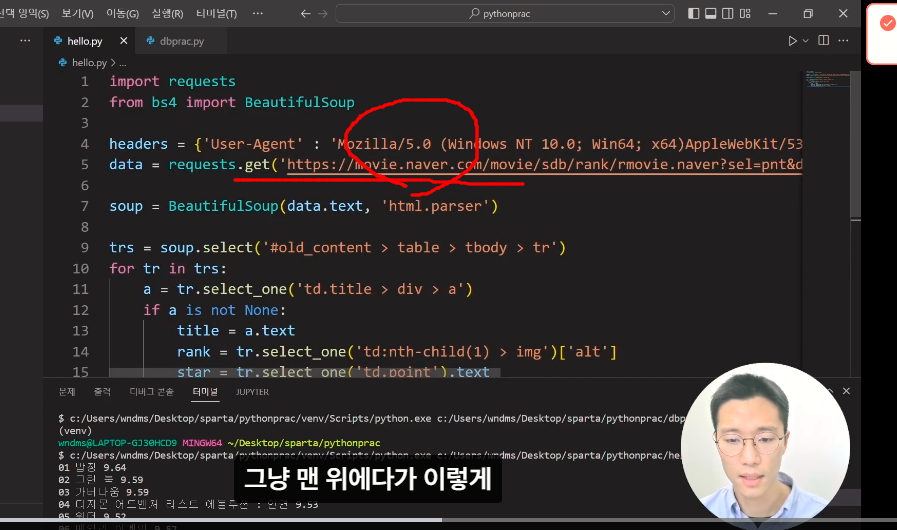Open the 이동(G) menu
The image size is (897, 530).
point(122,13)
